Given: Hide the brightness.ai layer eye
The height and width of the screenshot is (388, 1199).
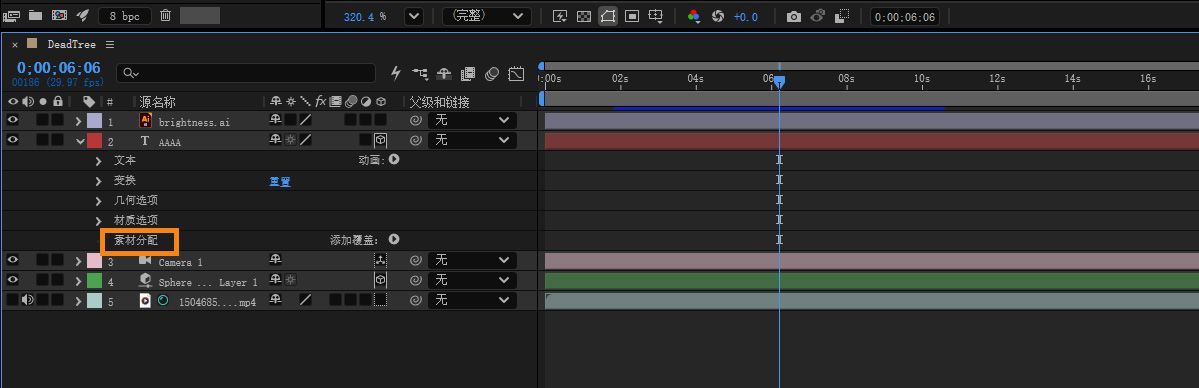Looking at the screenshot, I should [x=13, y=120].
